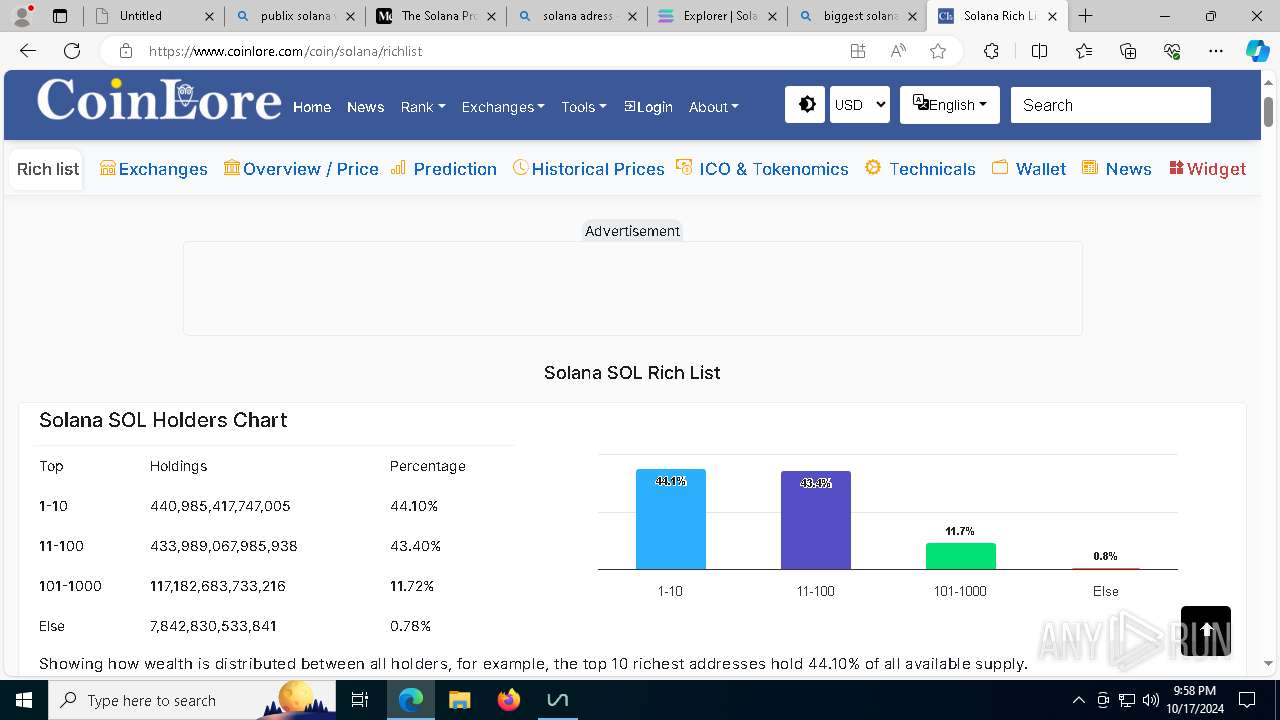1280x720 pixels.
Task: Open Windows Start menu
Action: (24, 700)
